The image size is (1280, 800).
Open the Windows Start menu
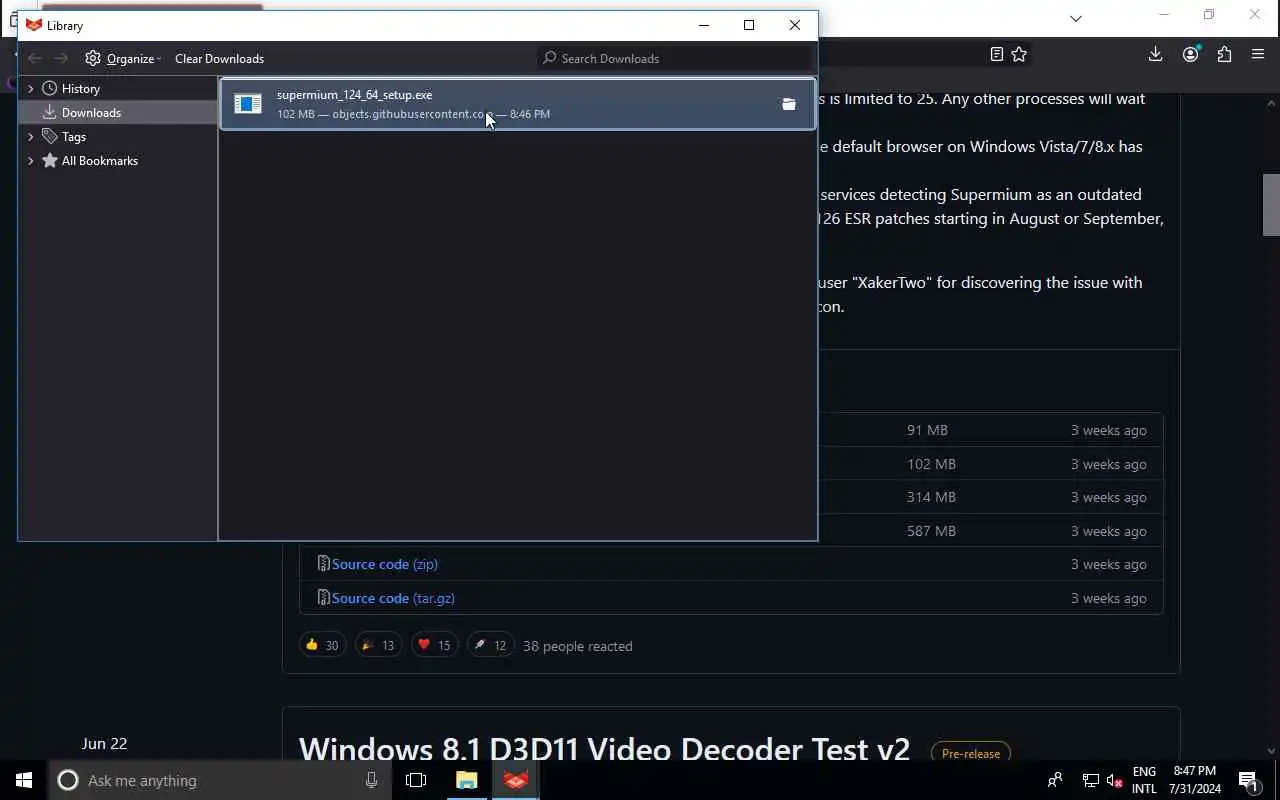pyautogui.click(x=24, y=780)
